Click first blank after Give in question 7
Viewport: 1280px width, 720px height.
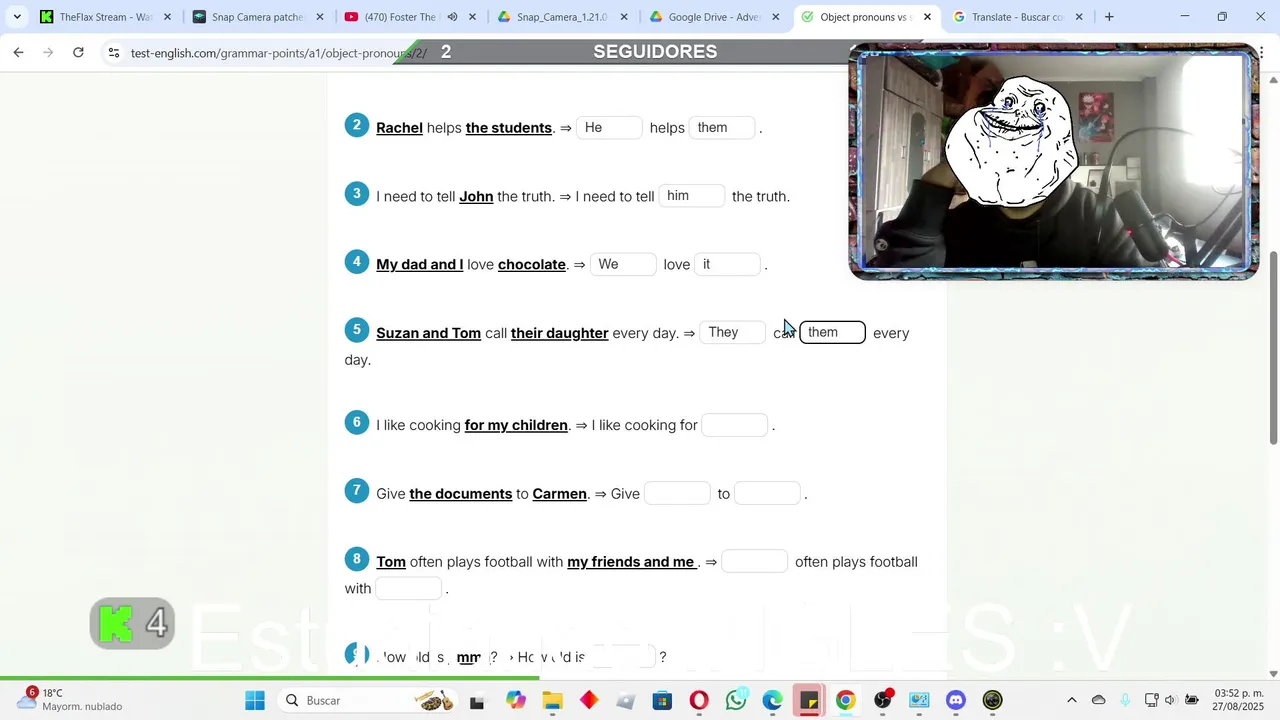coord(677,494)
